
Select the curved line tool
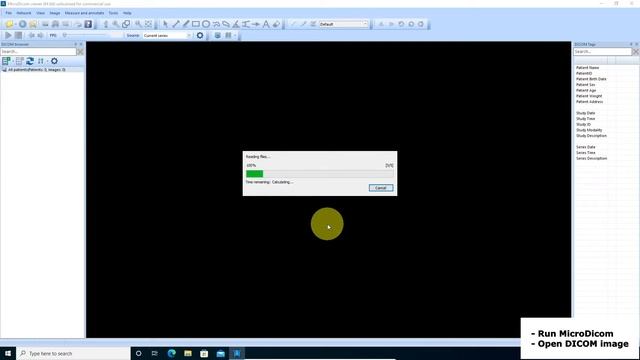[x=216, y=24]
